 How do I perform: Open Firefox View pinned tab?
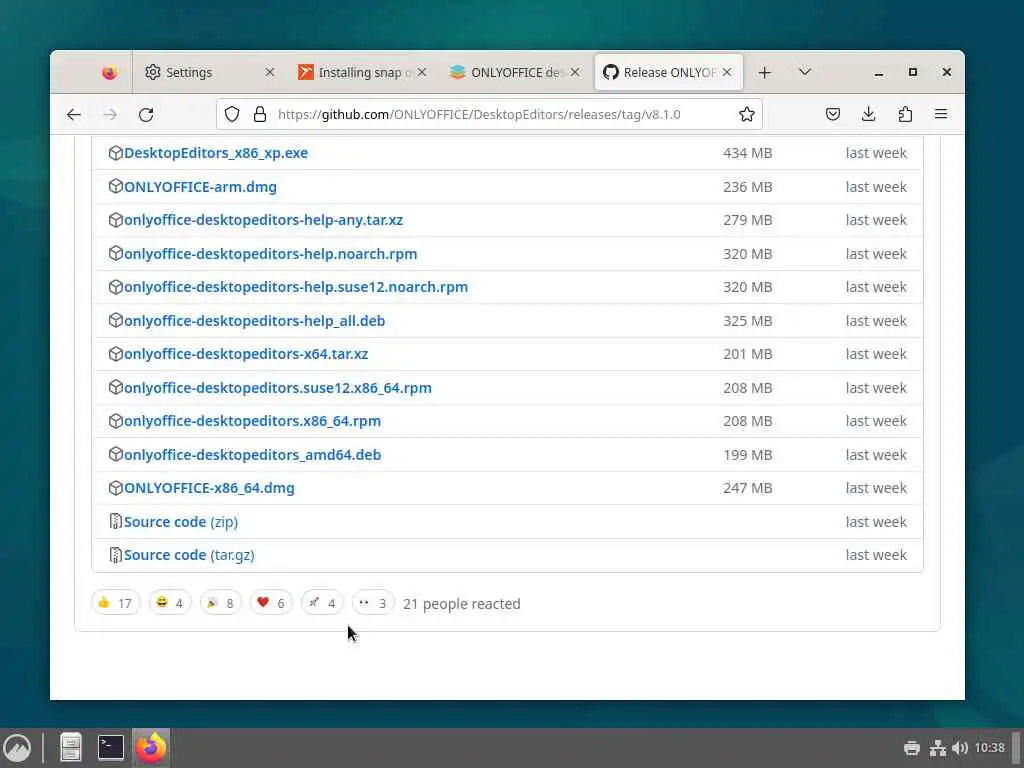coord(110,72)
